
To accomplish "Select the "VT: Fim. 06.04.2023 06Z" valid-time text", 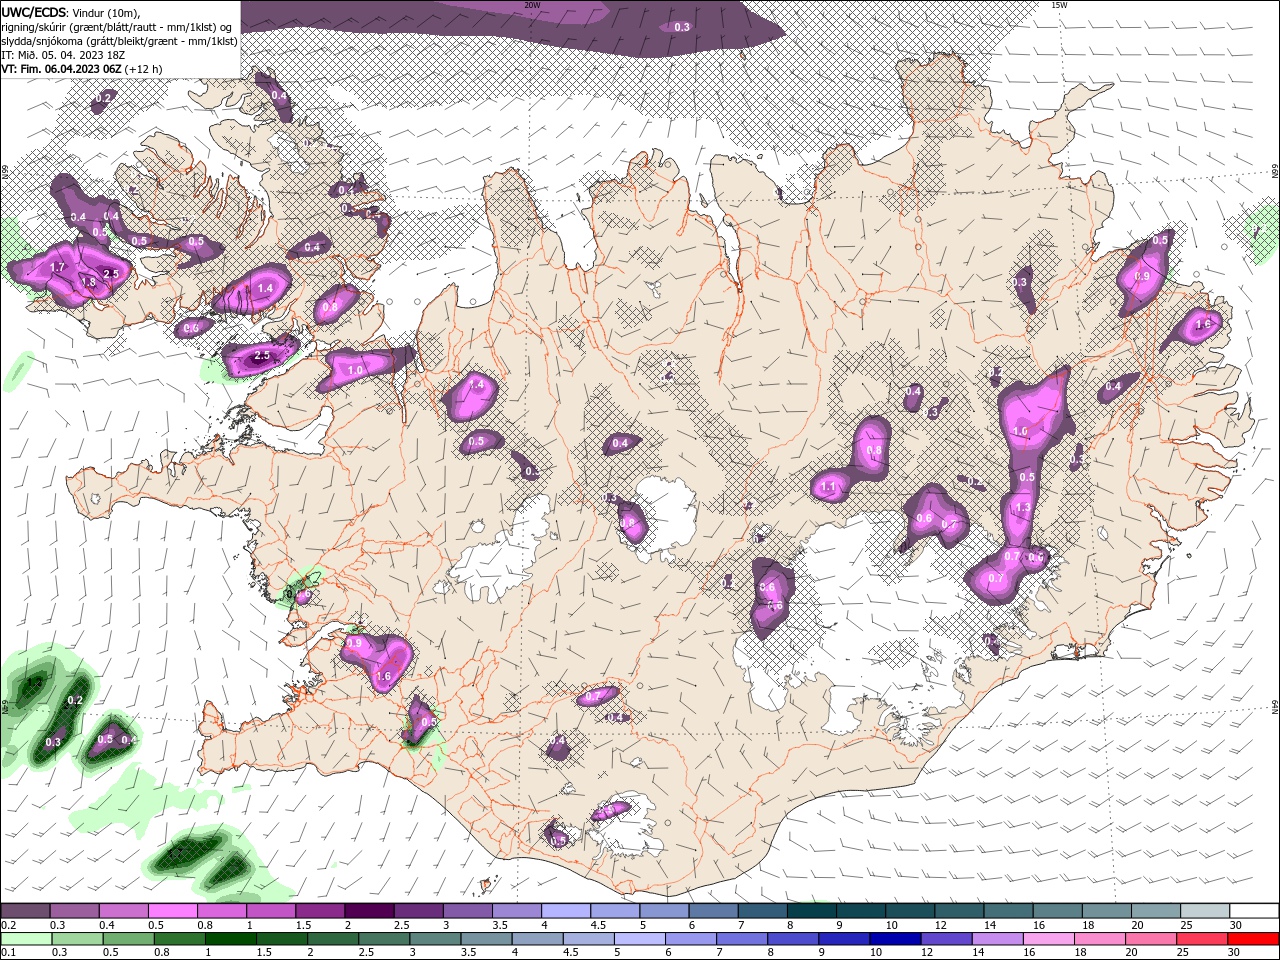I will coord(62,69).
